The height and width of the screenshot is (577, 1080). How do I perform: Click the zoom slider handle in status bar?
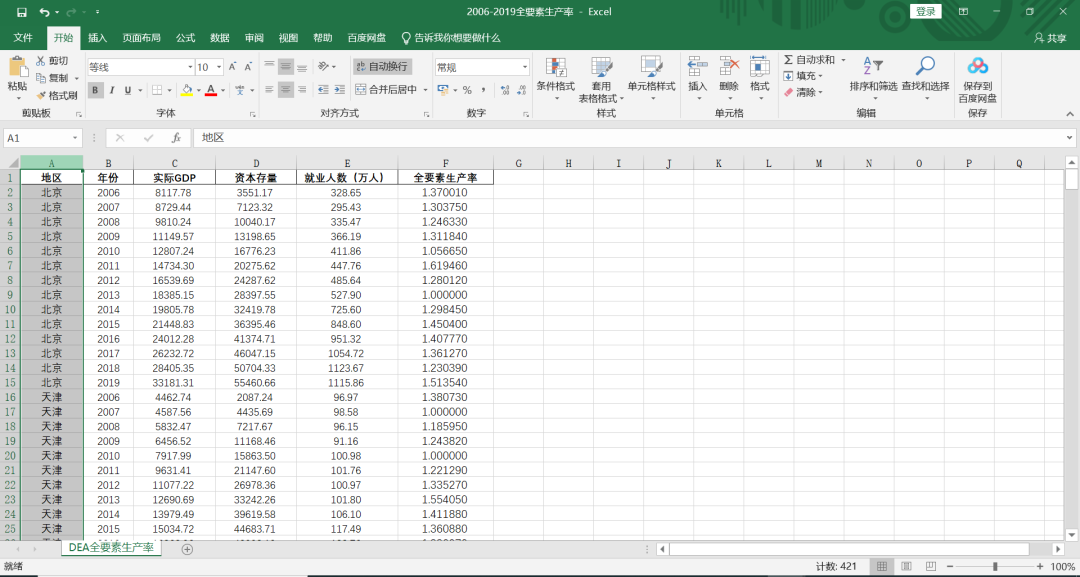click(995, 566)
